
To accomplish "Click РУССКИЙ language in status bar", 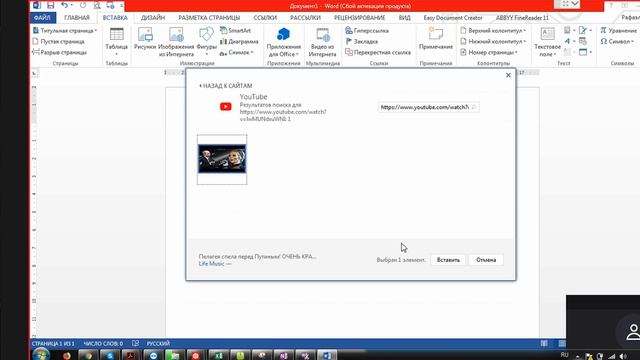I will (x=158, y=344).
